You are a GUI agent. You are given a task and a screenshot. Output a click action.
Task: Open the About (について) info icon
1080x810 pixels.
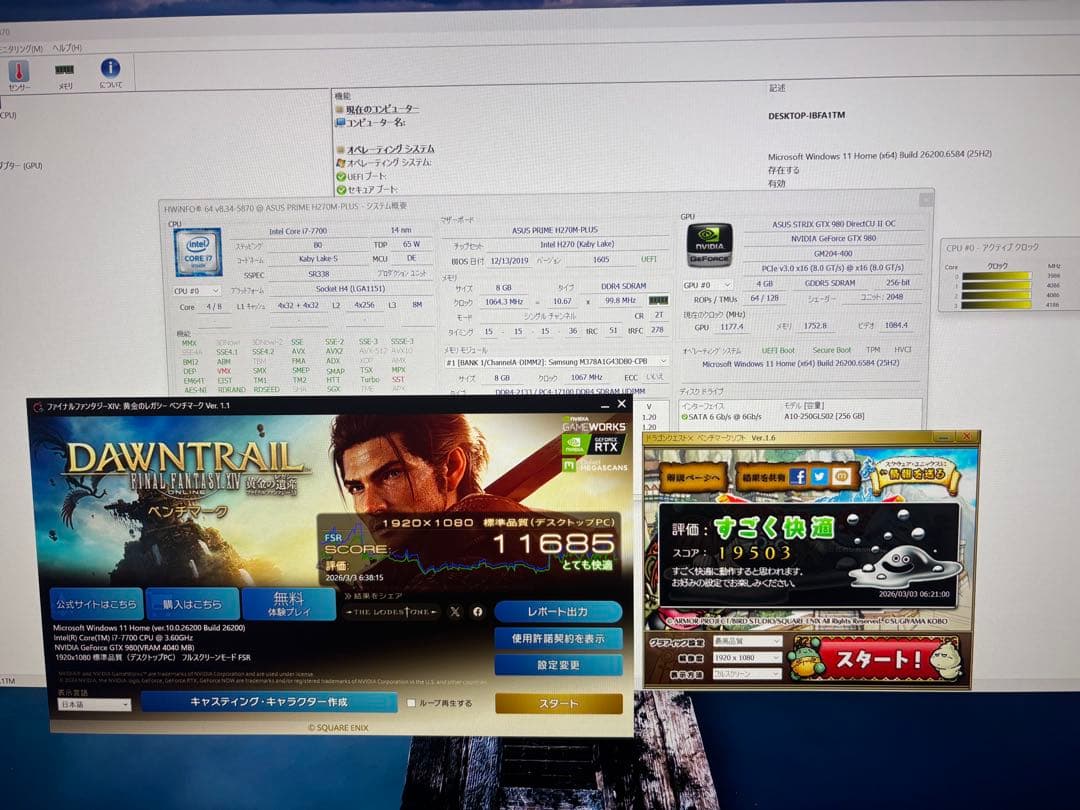point(110,68)
